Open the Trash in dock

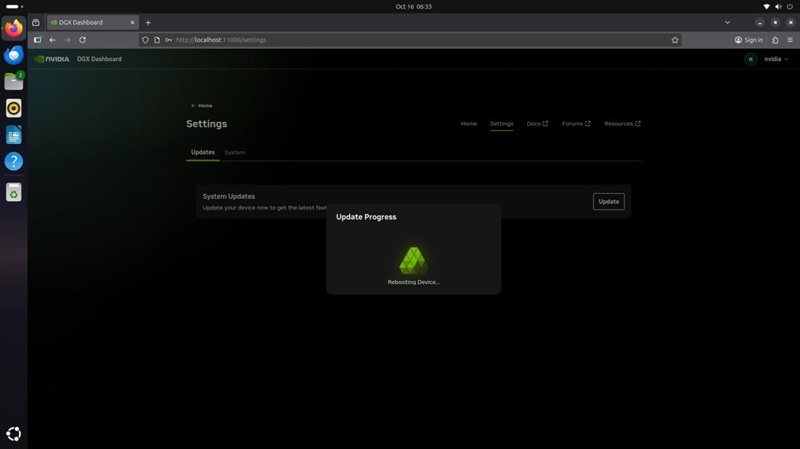pyautogui.click(x=14, y=192)
